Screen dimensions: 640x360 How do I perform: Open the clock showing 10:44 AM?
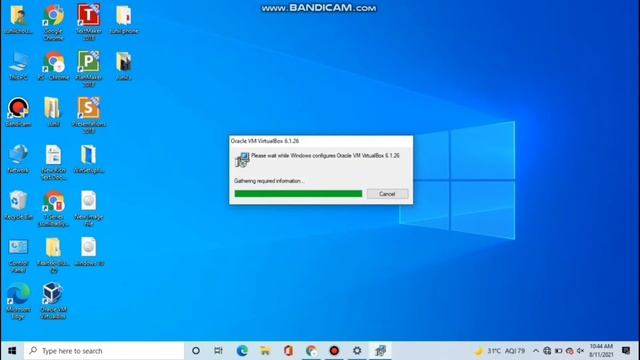click(x=601, y=351)
